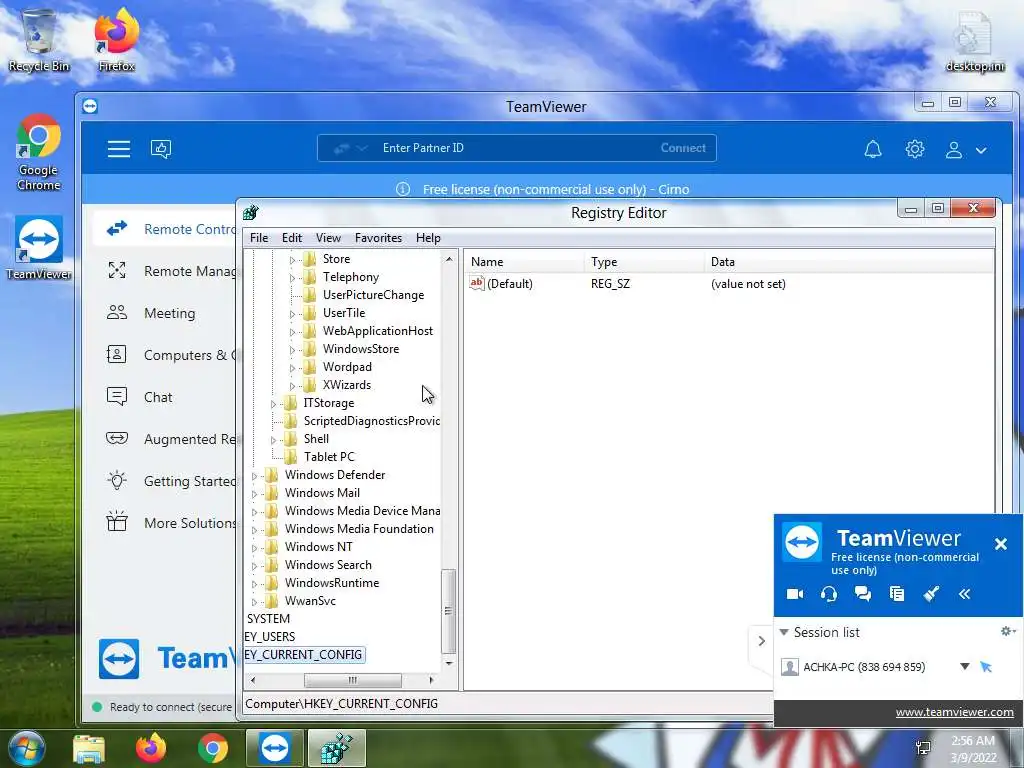This screenshot has width=1024, height=768.
Task: Open Computers & Contacts sidebar icon
Action: pyautogui.click(x=116, y=355)
